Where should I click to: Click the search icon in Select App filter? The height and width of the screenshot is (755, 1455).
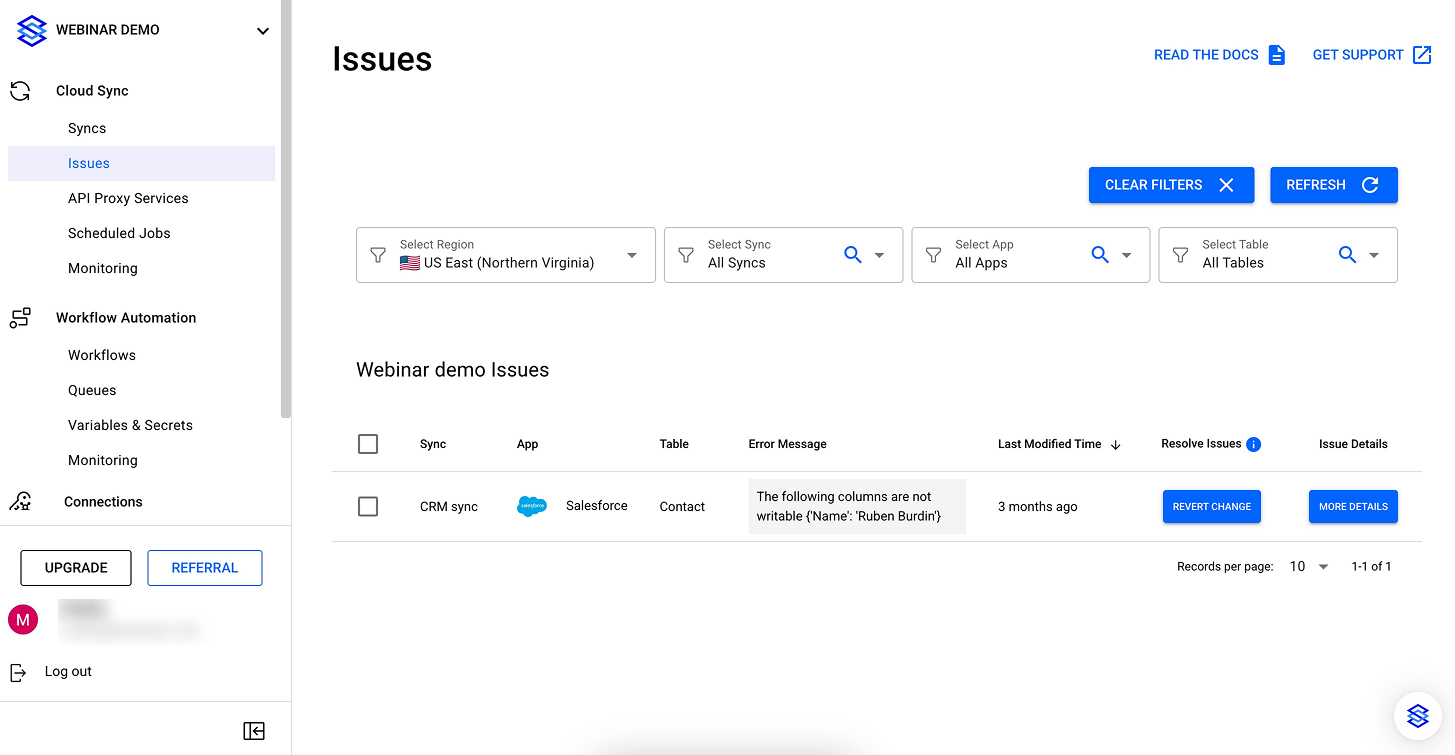1099,255
